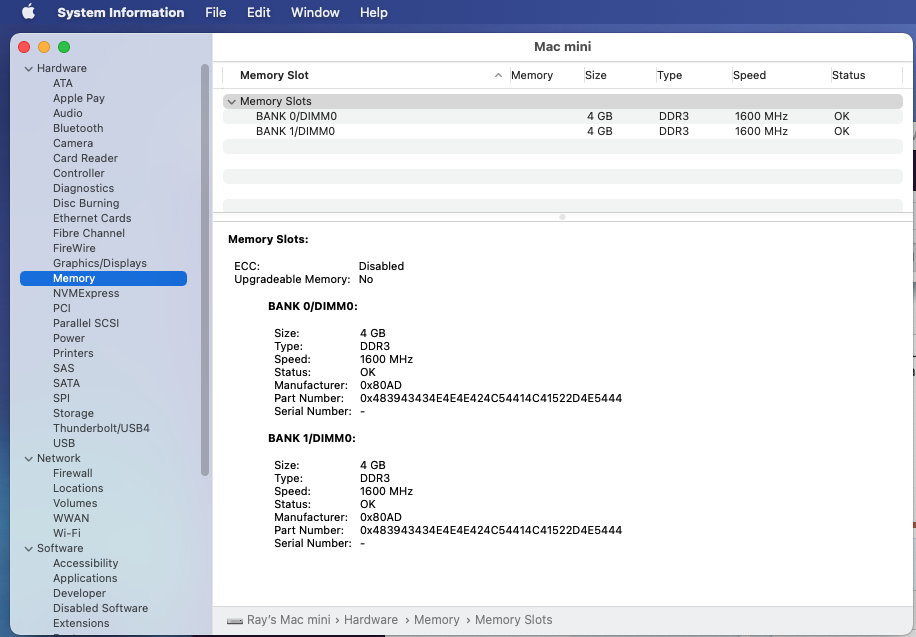The height and width of the screenshot is (637, 916).
Task: Click Memory Slots in the path bar
Action: [x=513, y=620]
